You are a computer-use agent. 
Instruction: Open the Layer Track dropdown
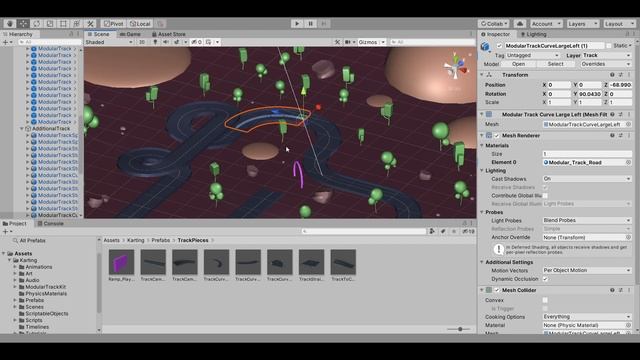pyautogui.click(x=606, y=55)
